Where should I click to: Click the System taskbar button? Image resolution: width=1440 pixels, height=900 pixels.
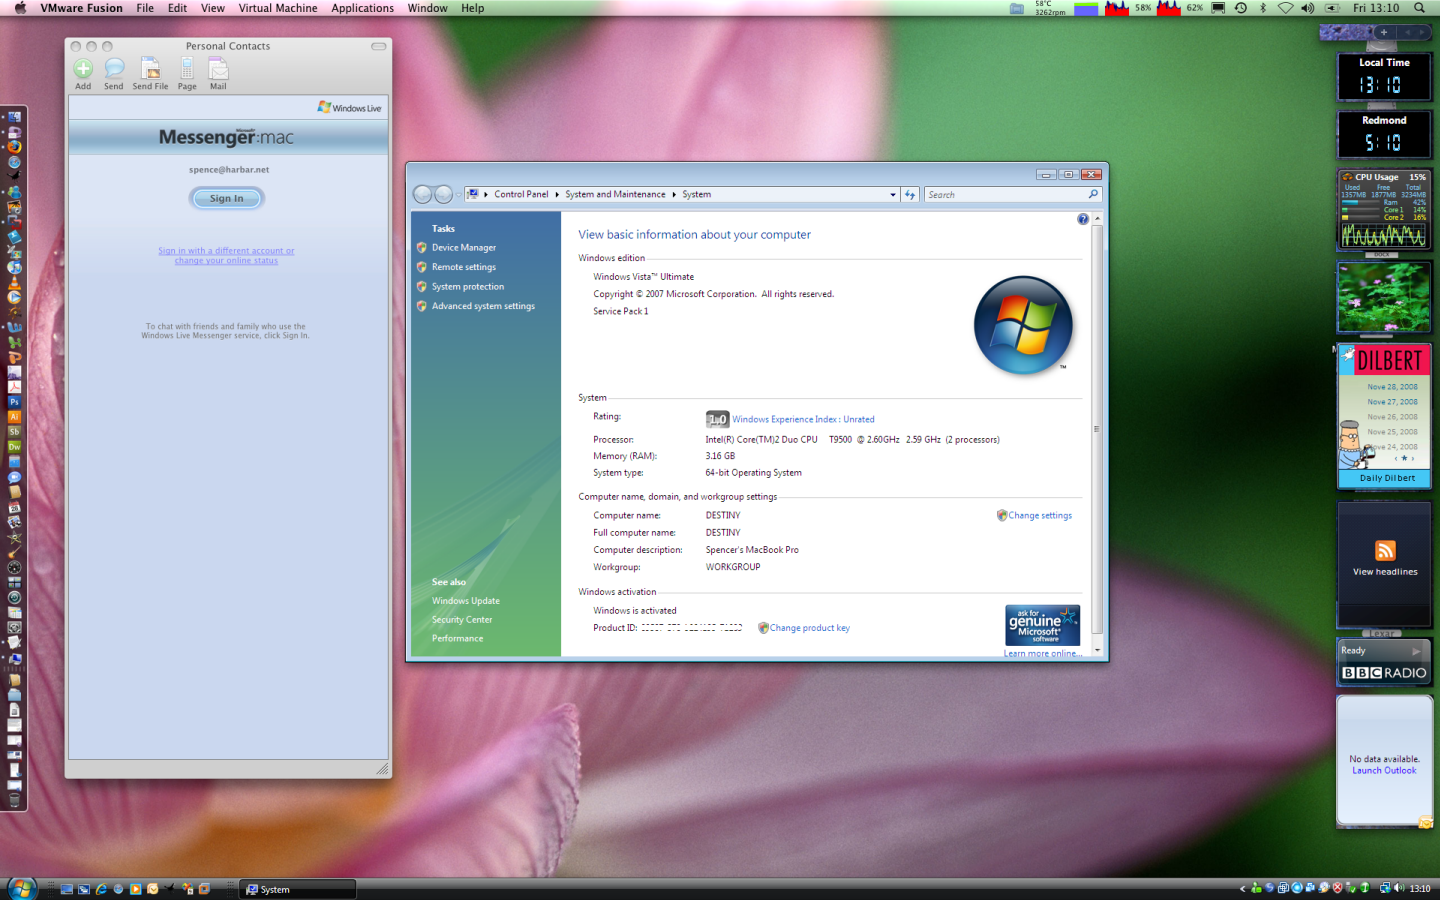click(298, 889)
